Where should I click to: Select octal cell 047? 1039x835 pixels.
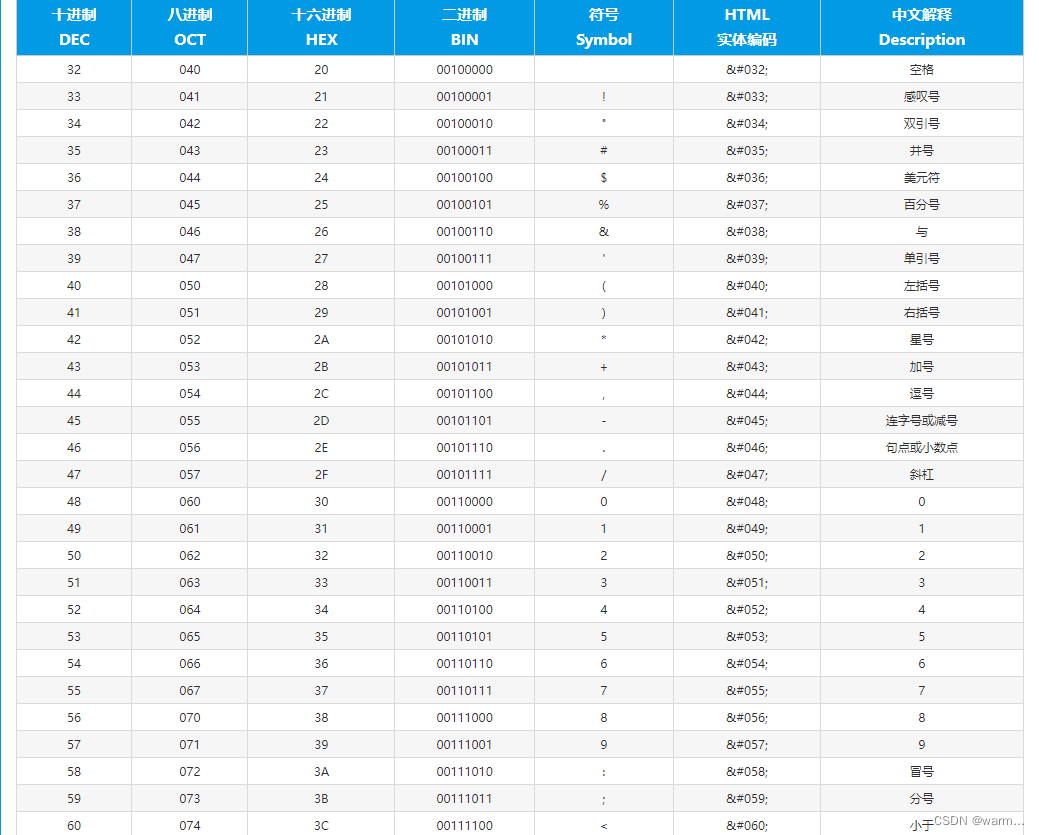pyautogui.click(x=190, y=258)
